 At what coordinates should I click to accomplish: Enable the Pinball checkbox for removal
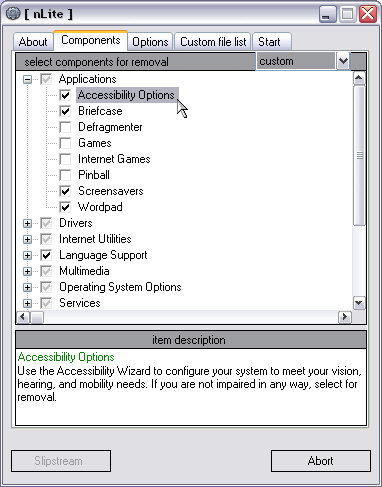65,175
